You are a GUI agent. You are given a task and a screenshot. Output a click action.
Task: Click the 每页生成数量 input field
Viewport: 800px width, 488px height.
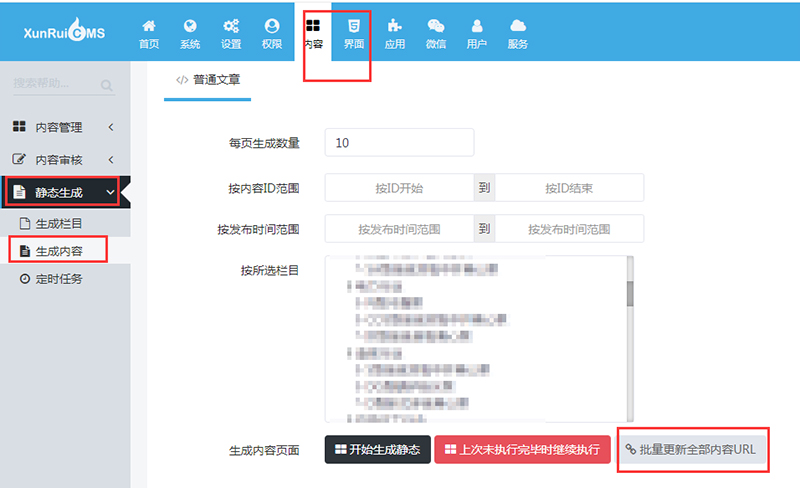399,143
